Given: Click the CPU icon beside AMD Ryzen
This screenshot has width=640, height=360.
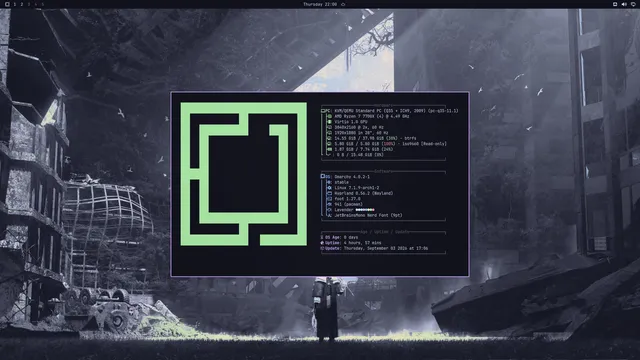Looking at the screenshot, I should (329, 116).
